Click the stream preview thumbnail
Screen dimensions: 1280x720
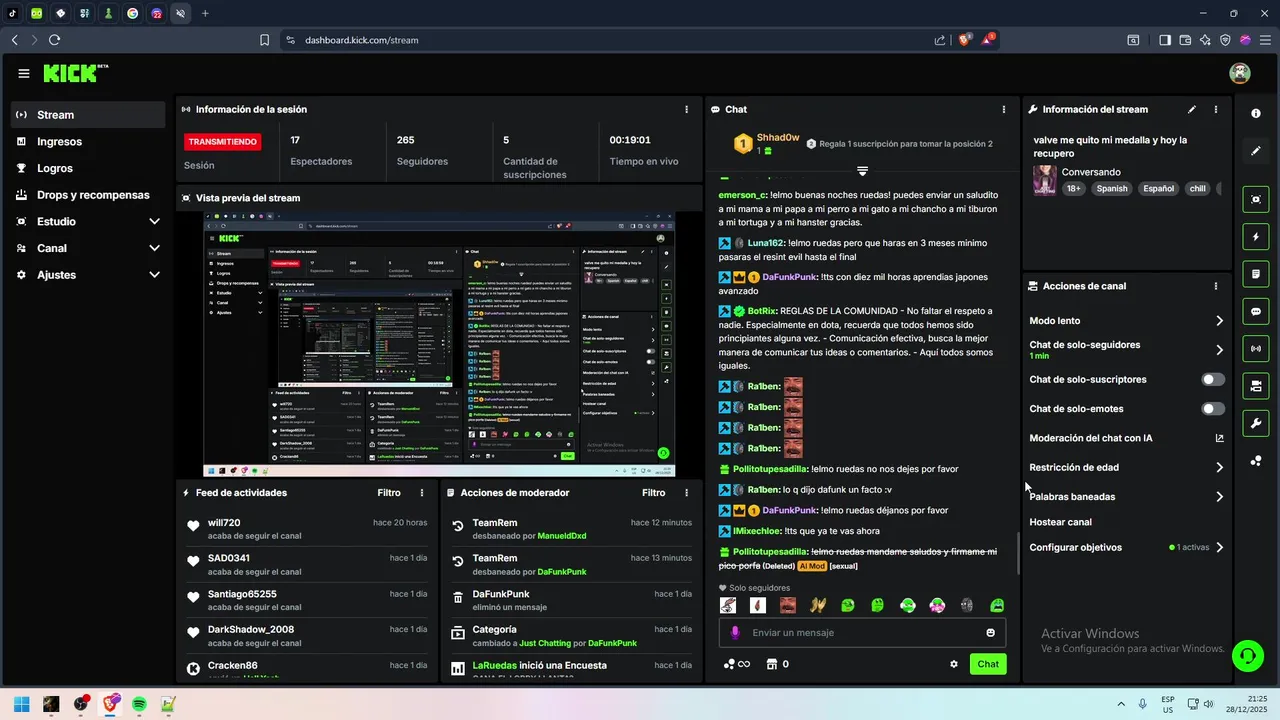(x=440, y=345)
